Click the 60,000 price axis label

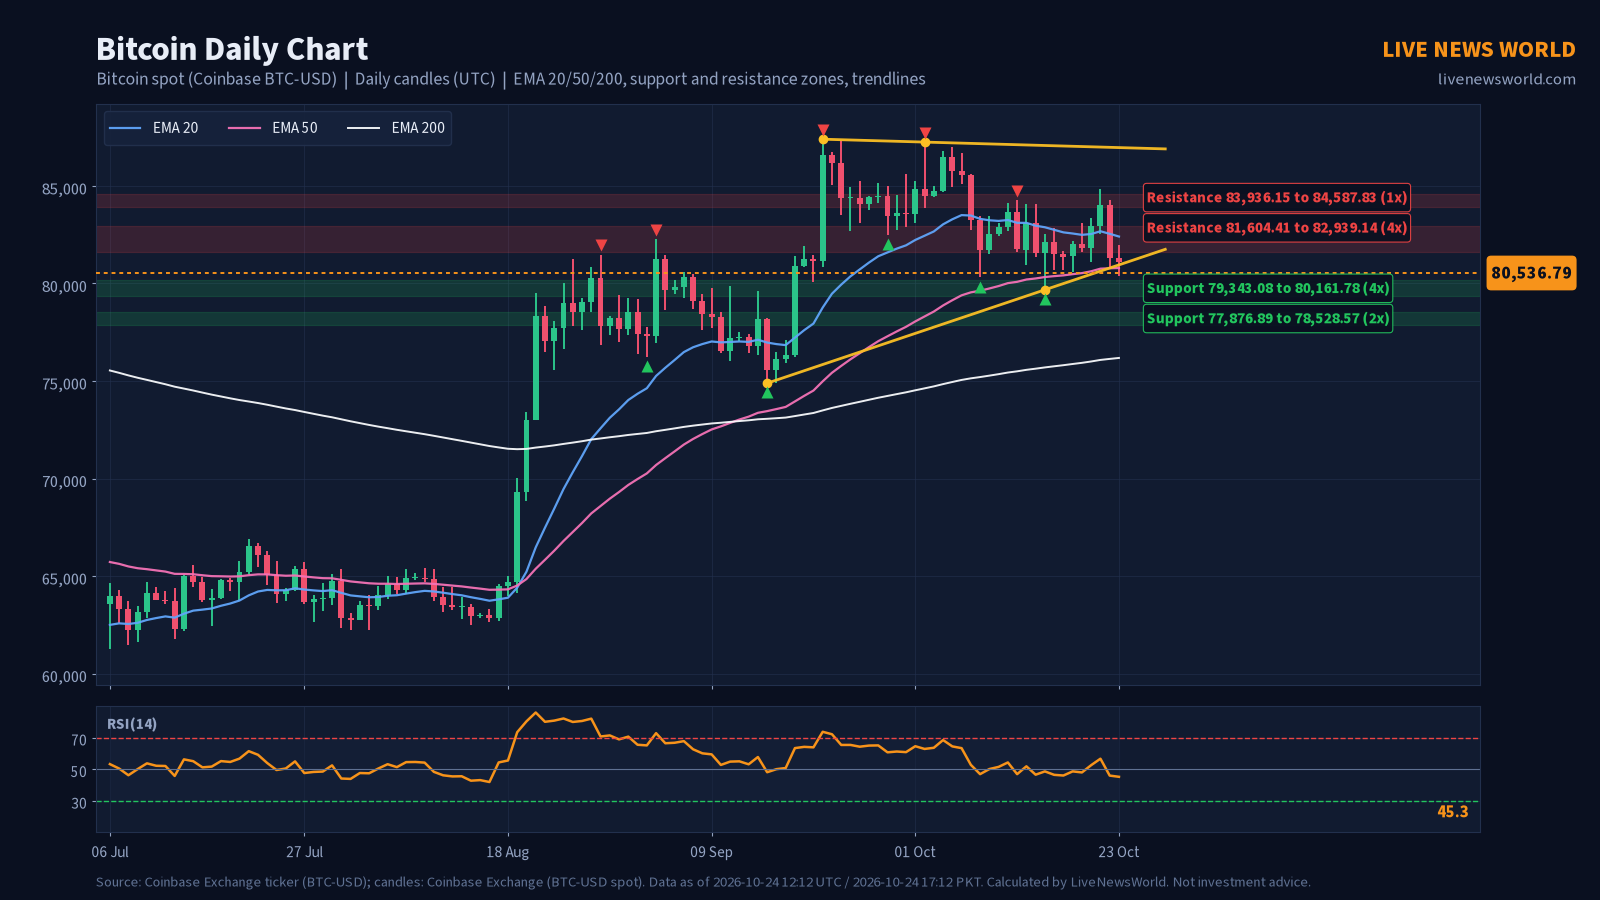tap(64, 677)
